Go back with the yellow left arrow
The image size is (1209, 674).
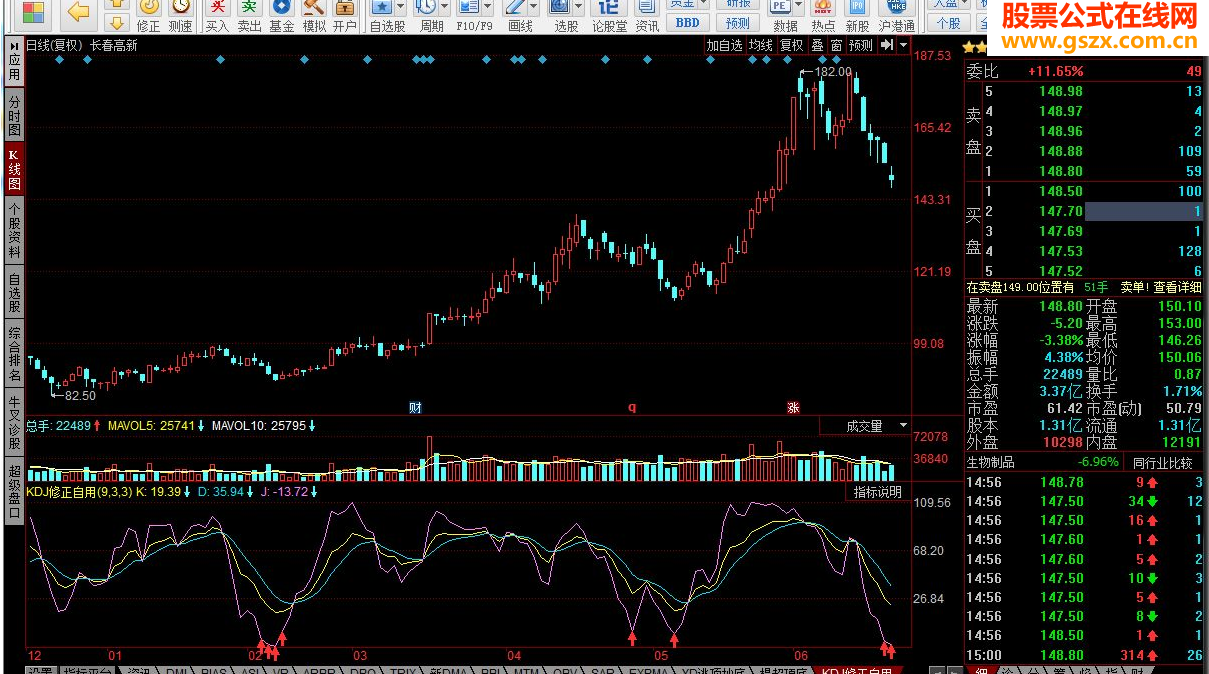(x=78, y=12)
